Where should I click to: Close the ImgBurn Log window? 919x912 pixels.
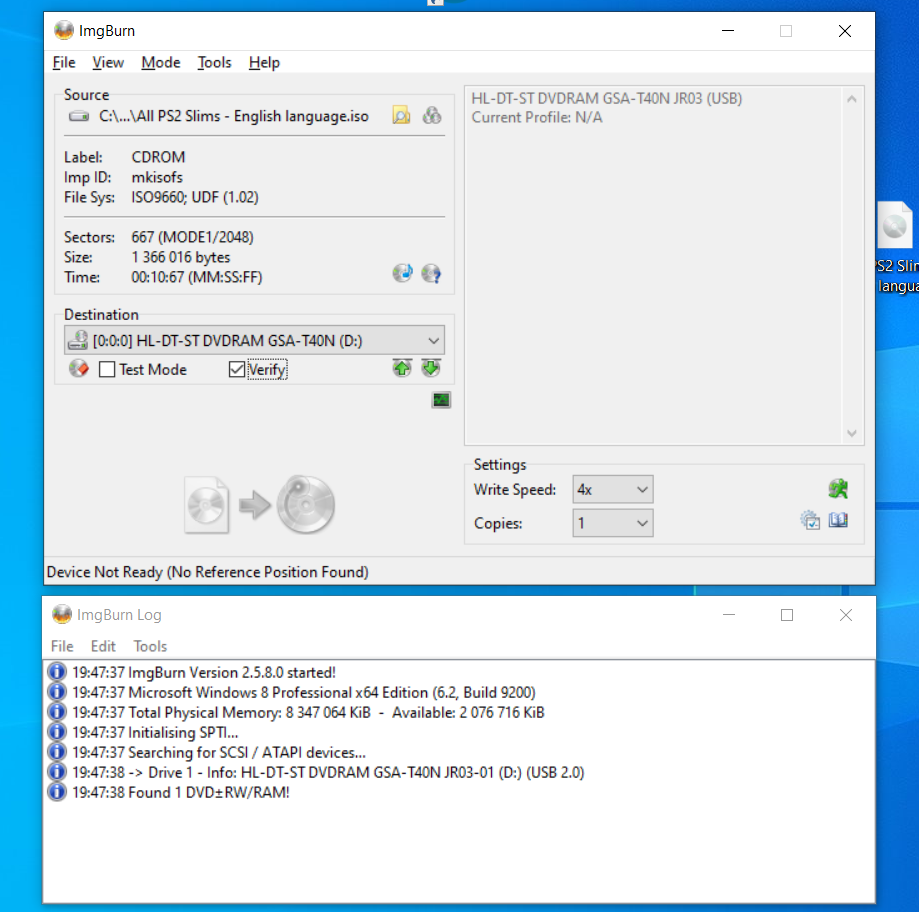point(846,615)
